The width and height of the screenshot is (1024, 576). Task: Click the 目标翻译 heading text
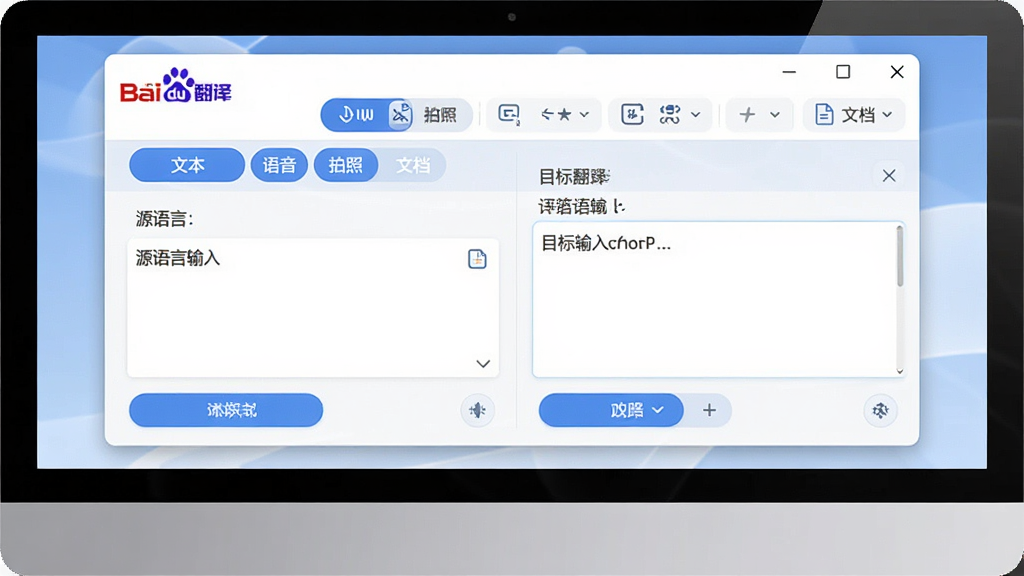[575, 176]
